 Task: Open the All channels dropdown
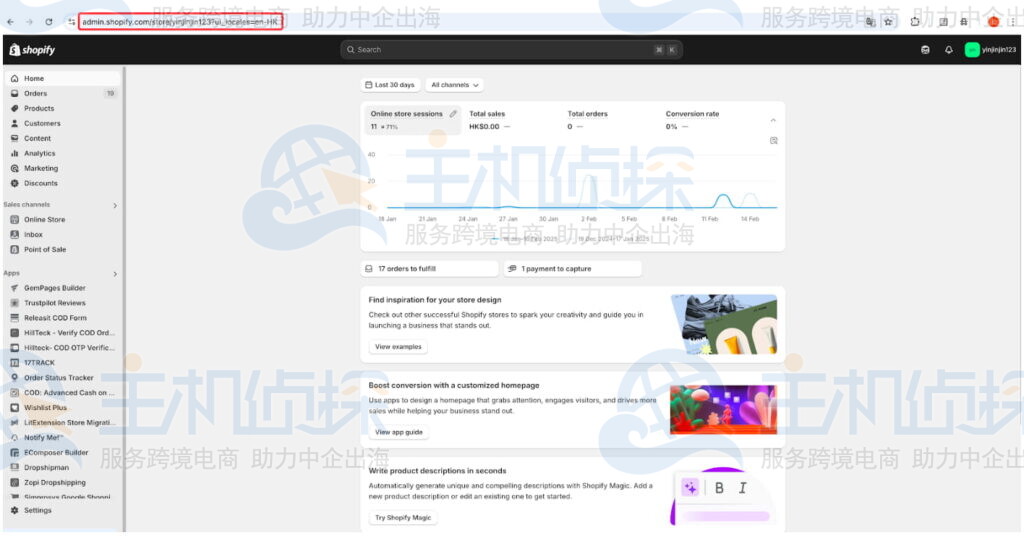click(x=455, y=85)
